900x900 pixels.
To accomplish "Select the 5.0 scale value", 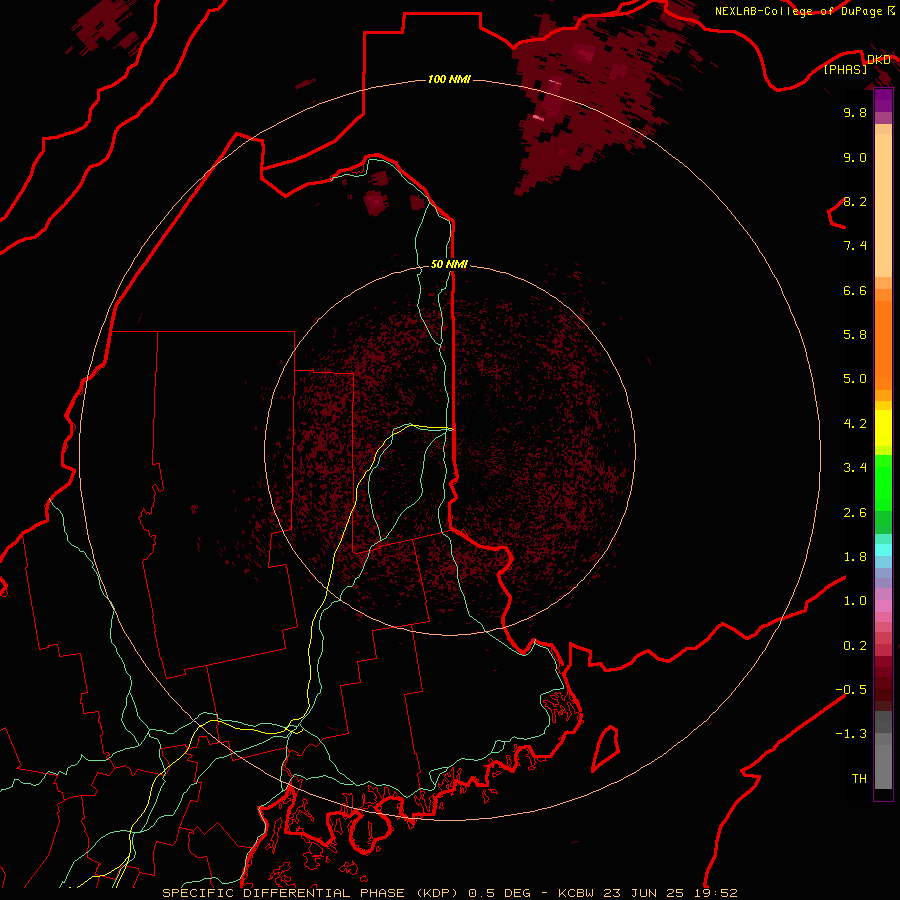I will point(855,379).
